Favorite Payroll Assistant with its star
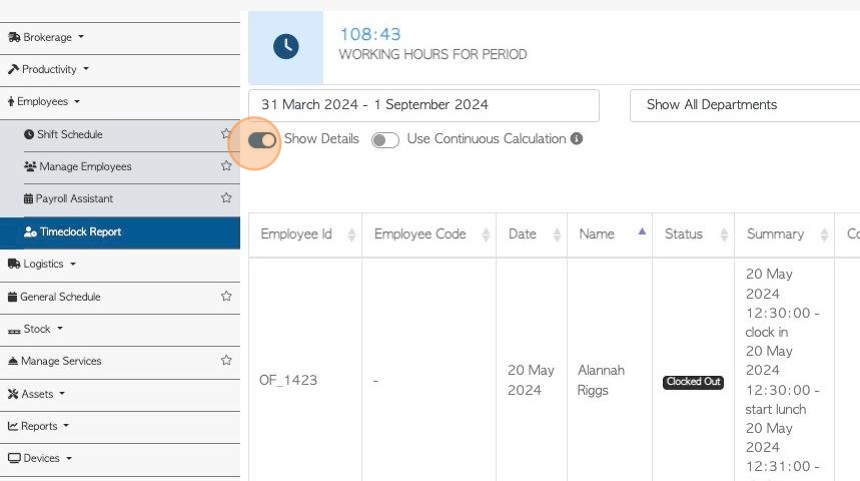 coord(226,197)
